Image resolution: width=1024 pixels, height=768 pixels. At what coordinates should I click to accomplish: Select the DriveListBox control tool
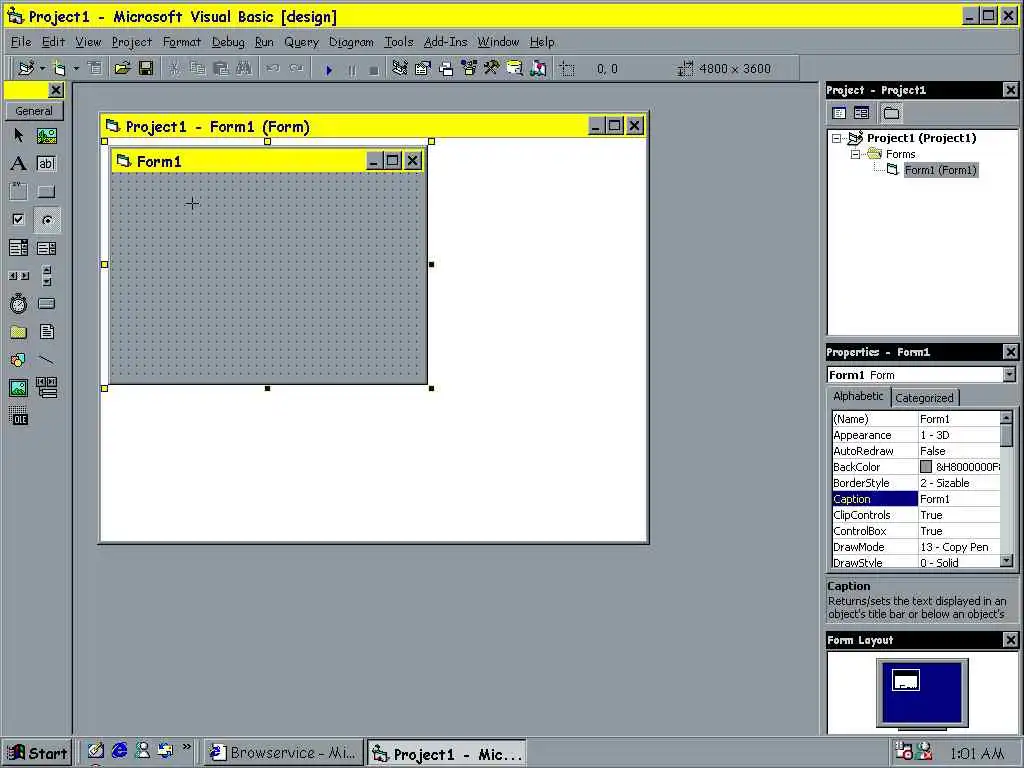(46, 304)
